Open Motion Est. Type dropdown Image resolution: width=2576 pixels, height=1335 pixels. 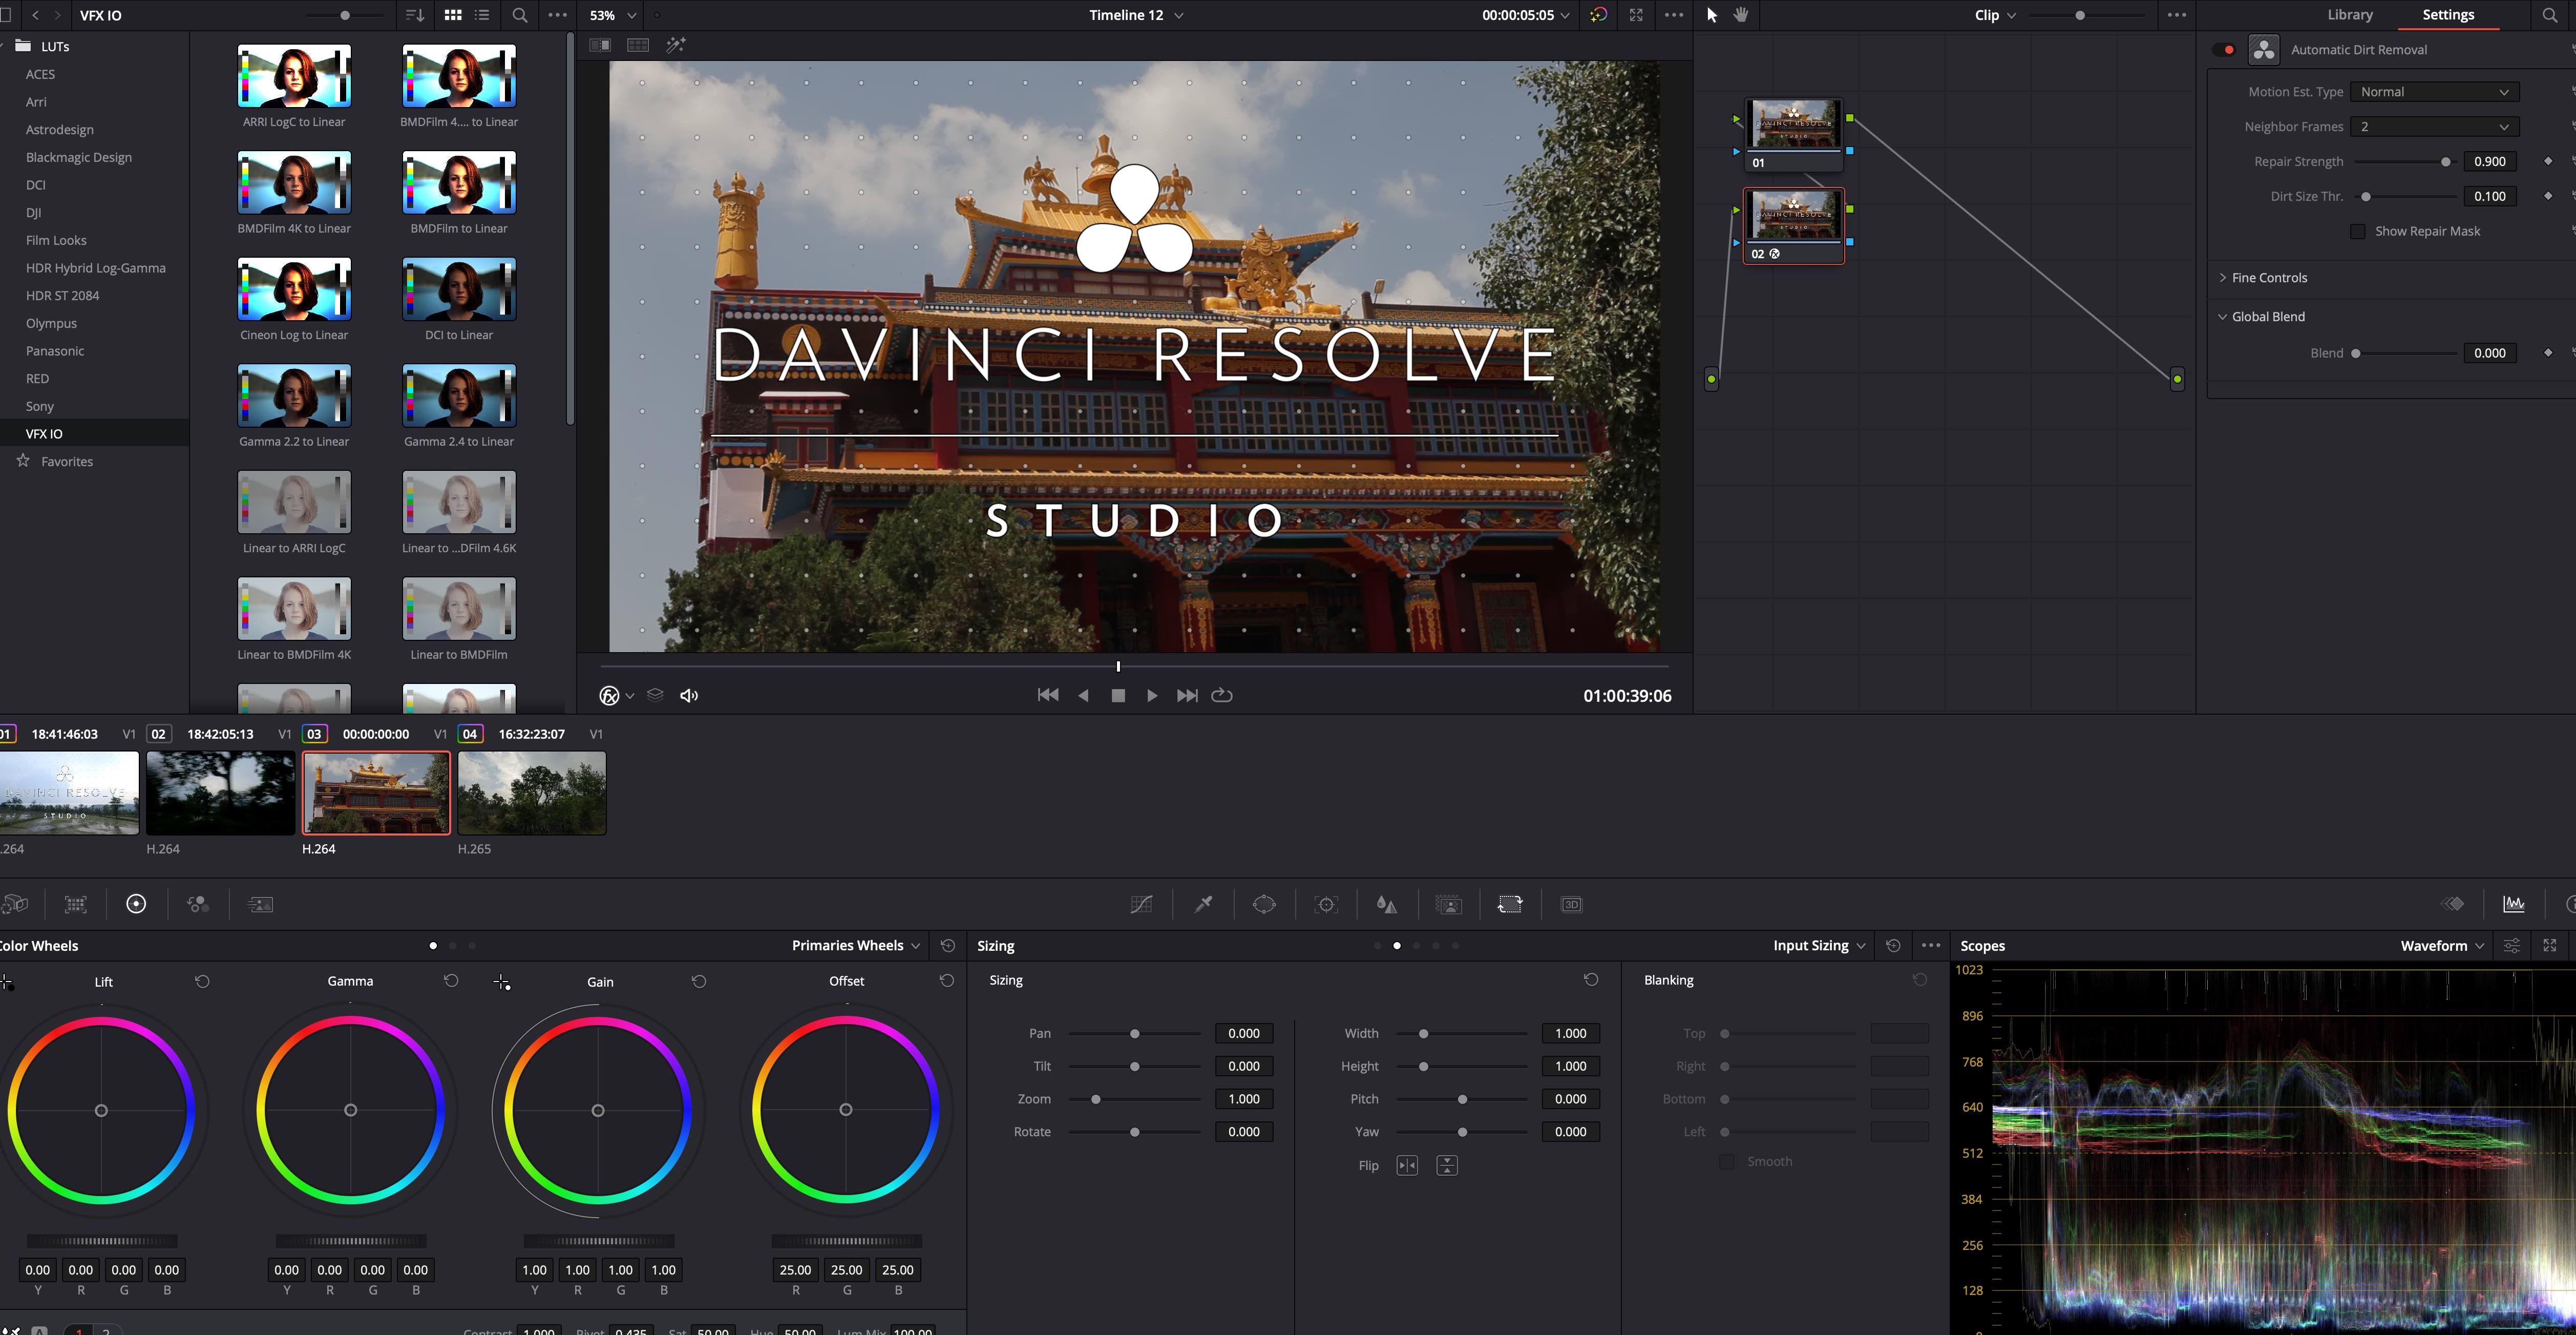(2434, 92)
